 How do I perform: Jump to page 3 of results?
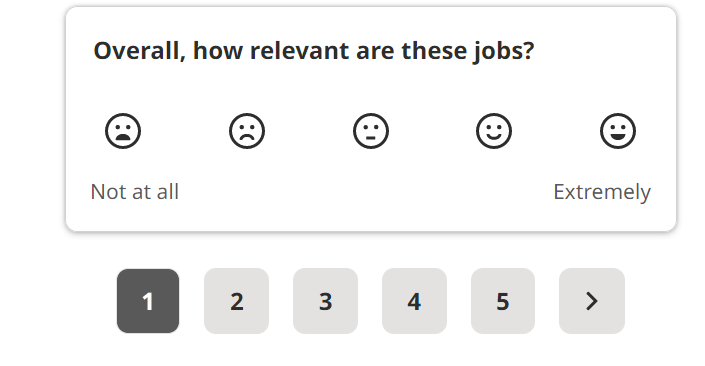click(x=326, y=301)
